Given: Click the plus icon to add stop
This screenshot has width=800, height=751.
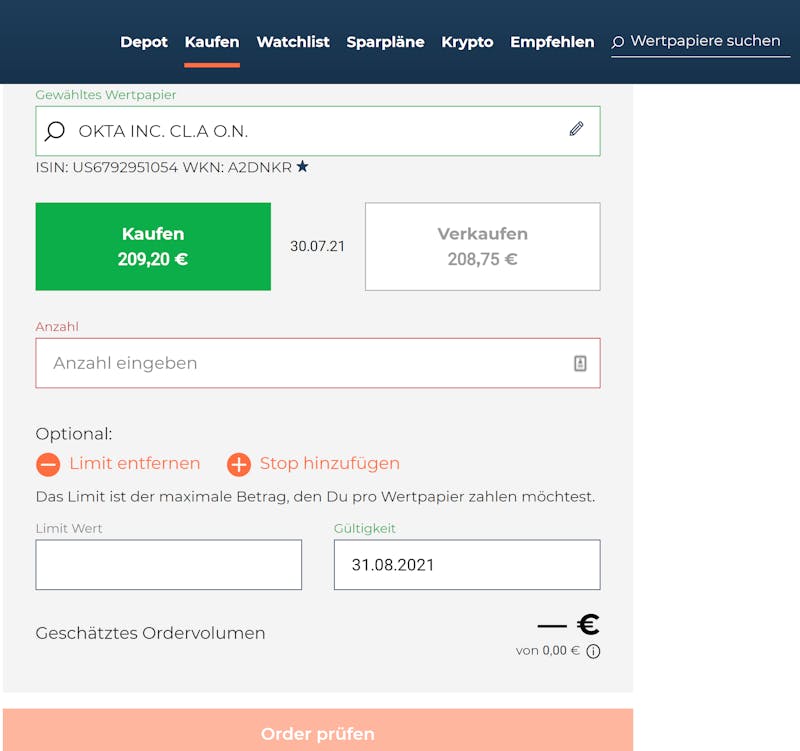Looking at the screenshot, I should coord(239,464).
